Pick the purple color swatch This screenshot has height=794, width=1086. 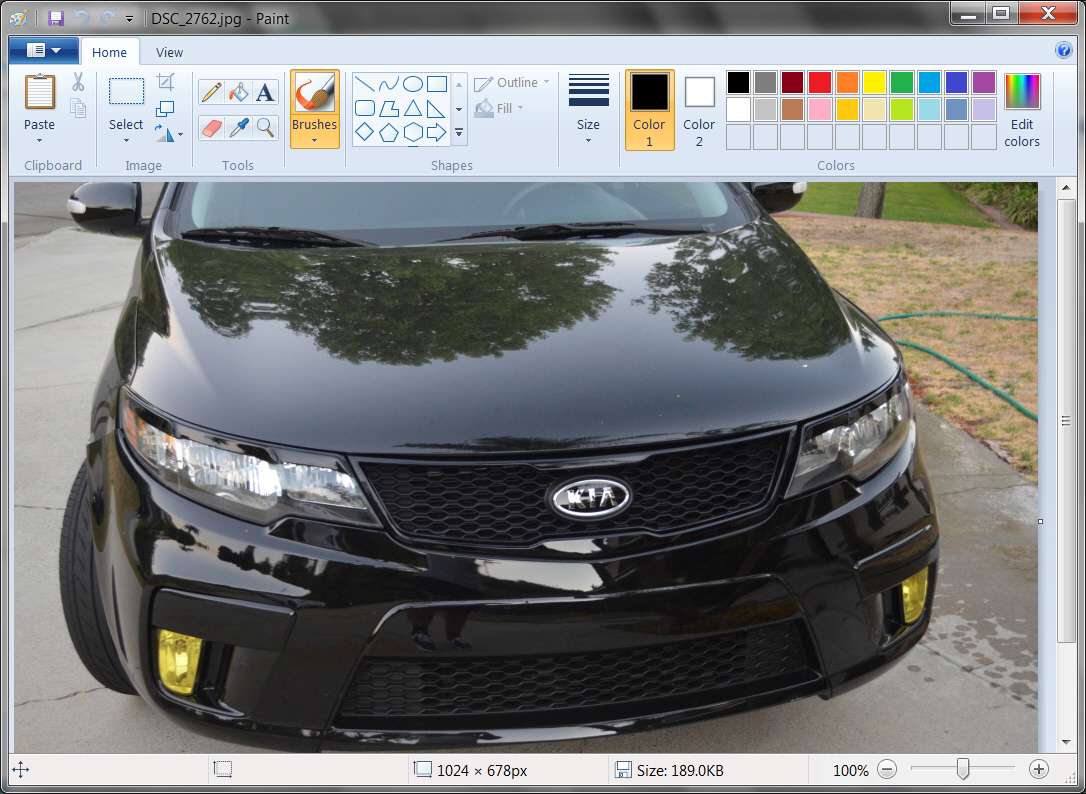point(983,82)
